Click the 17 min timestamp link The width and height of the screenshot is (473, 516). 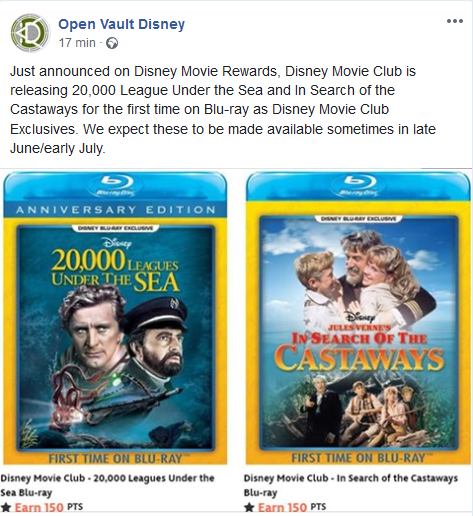[x=77, y=43]
